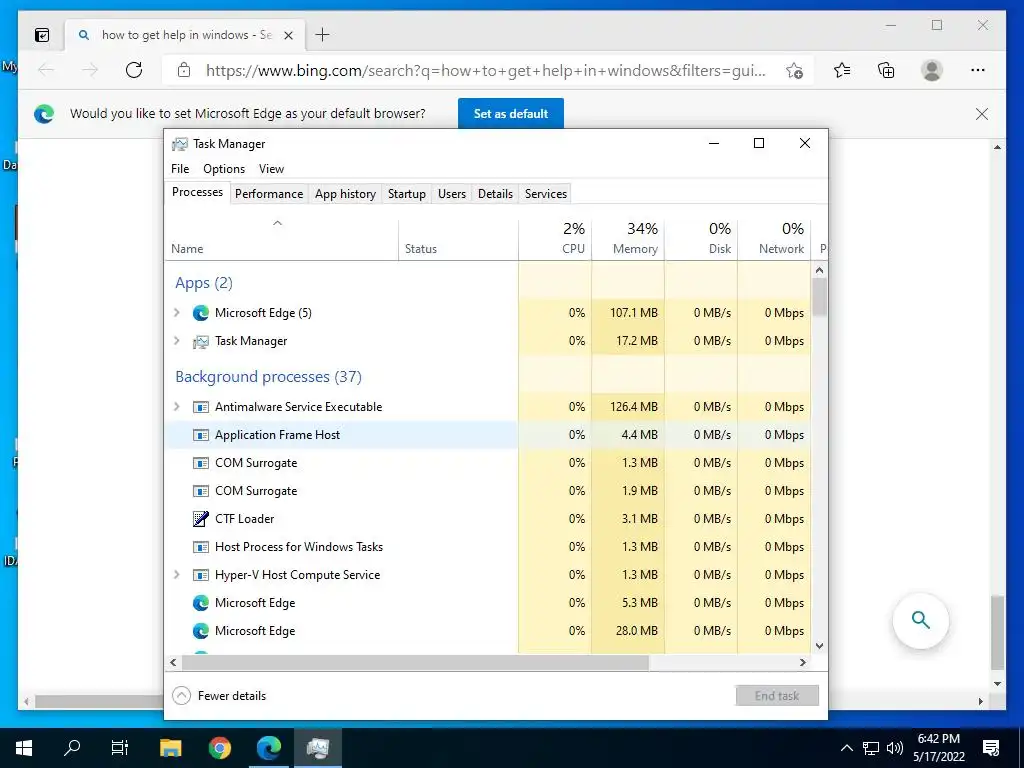Click the CTF Loader process icon
The image size is (1024, 768).
[x=200, y=519]
